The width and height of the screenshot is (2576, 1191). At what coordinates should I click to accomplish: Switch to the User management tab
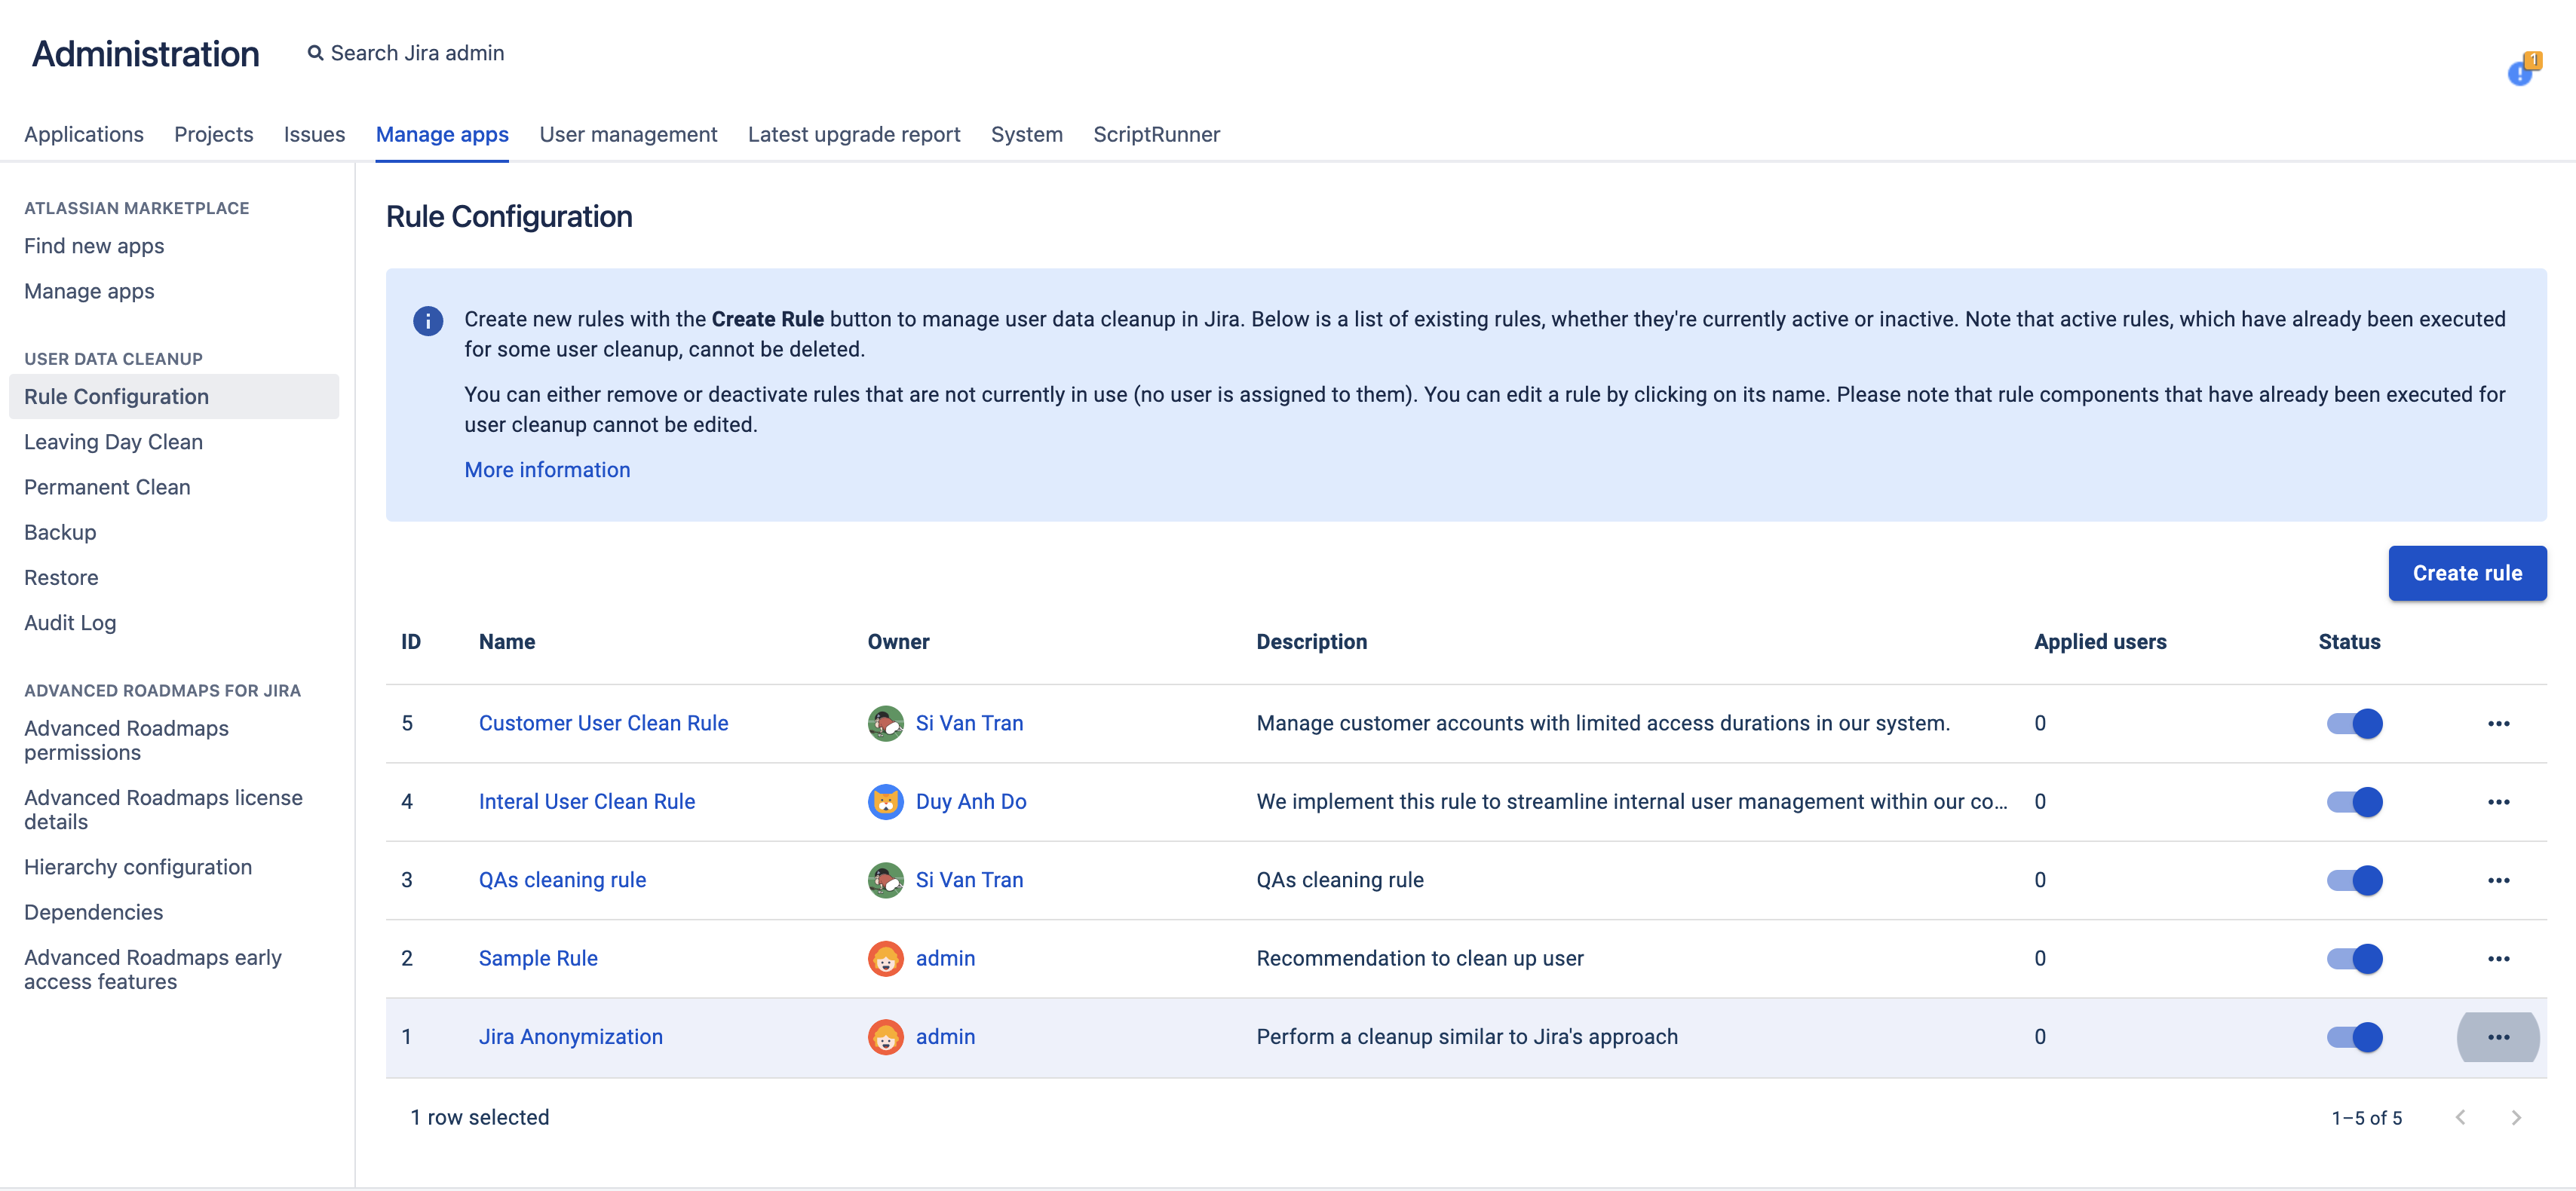[628, 134]
